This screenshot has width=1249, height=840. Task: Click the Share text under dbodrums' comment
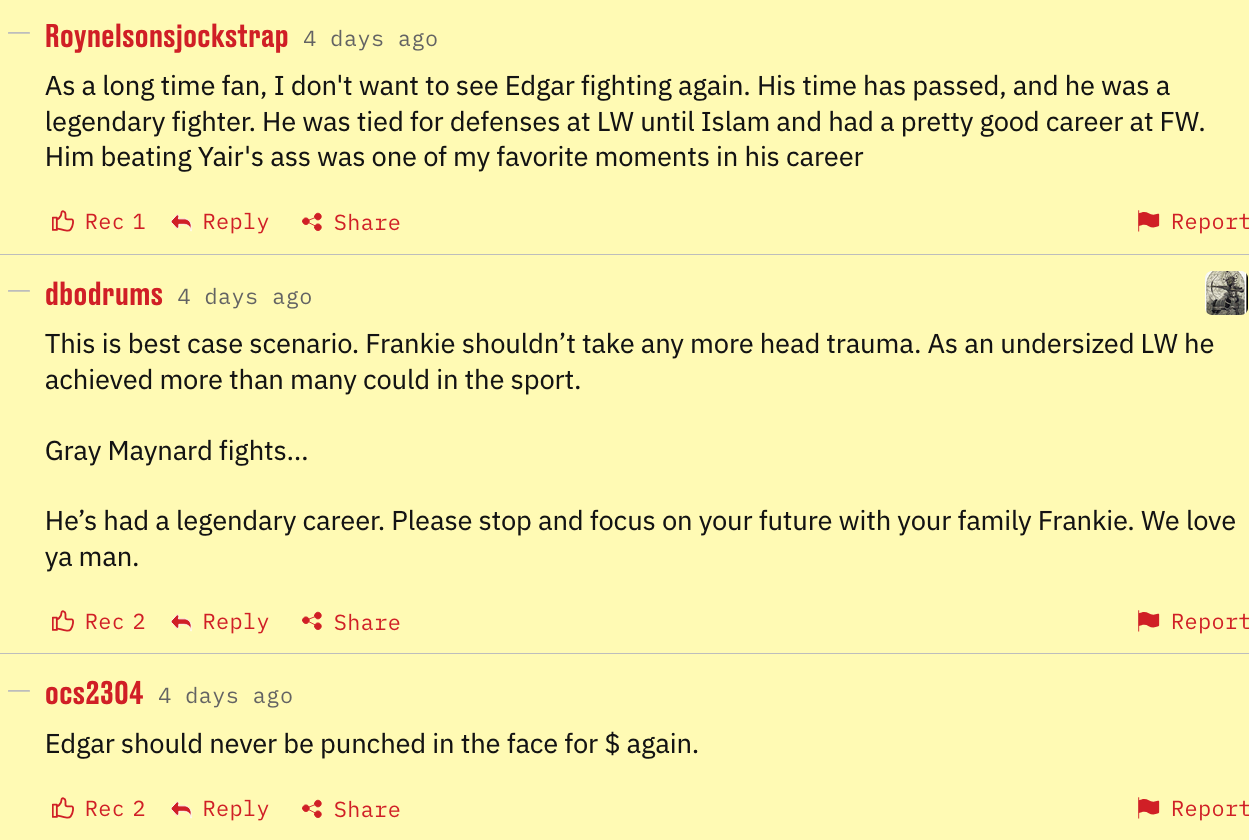tap(367, 622)
